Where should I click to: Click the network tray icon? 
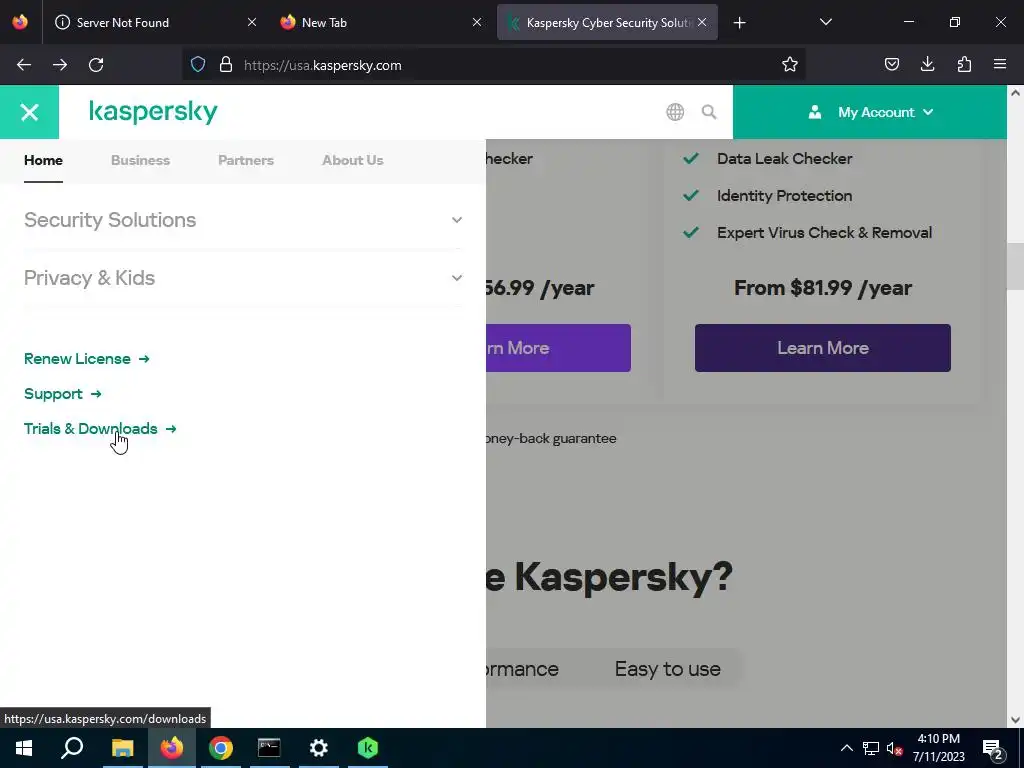tap(871, 748)
